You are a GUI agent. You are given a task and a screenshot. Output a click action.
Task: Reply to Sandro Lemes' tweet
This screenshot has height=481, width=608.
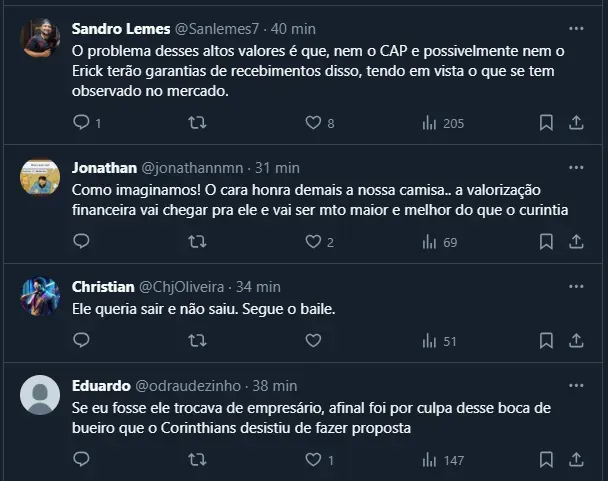click(x=82, y=122)
